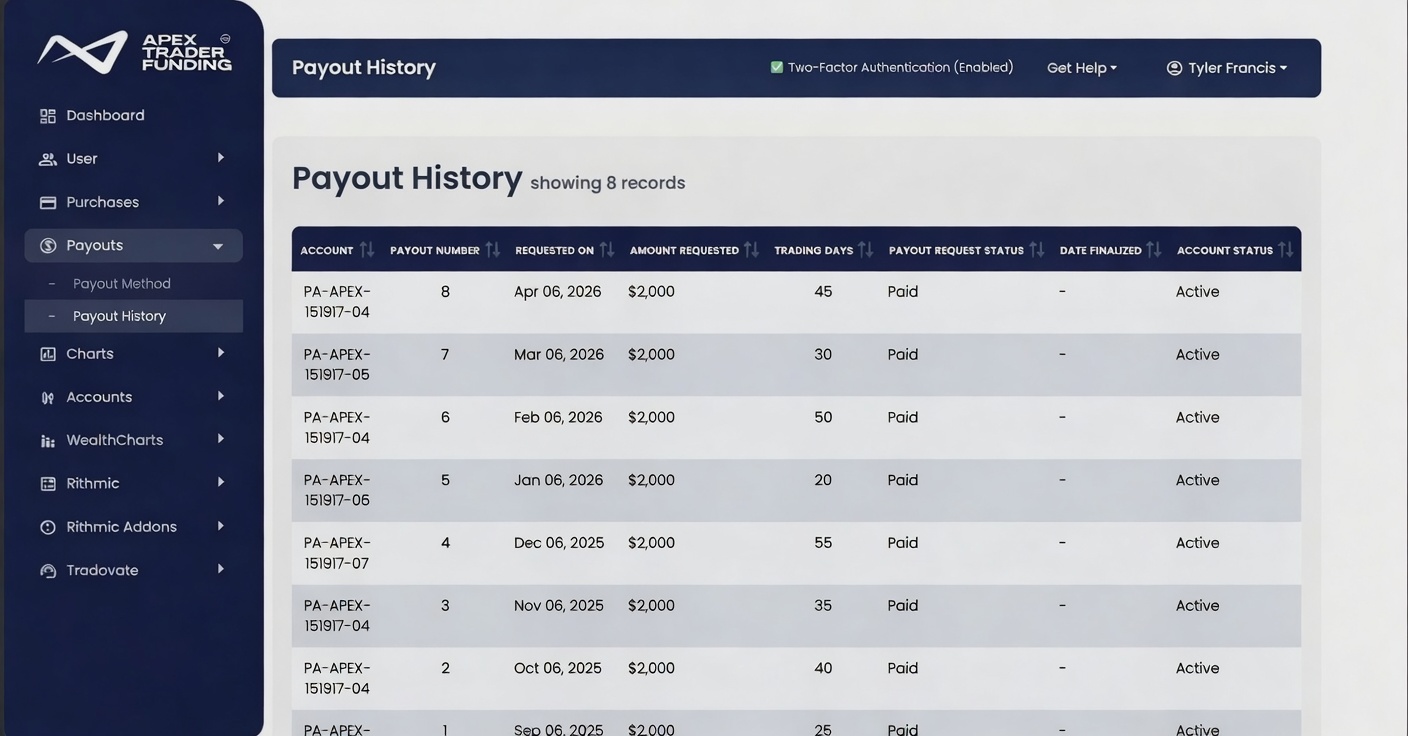This screenshot has height=736, width=1408.
Task: Sort by Payout Request Status arrows
Action: [x=1036, y=250]
